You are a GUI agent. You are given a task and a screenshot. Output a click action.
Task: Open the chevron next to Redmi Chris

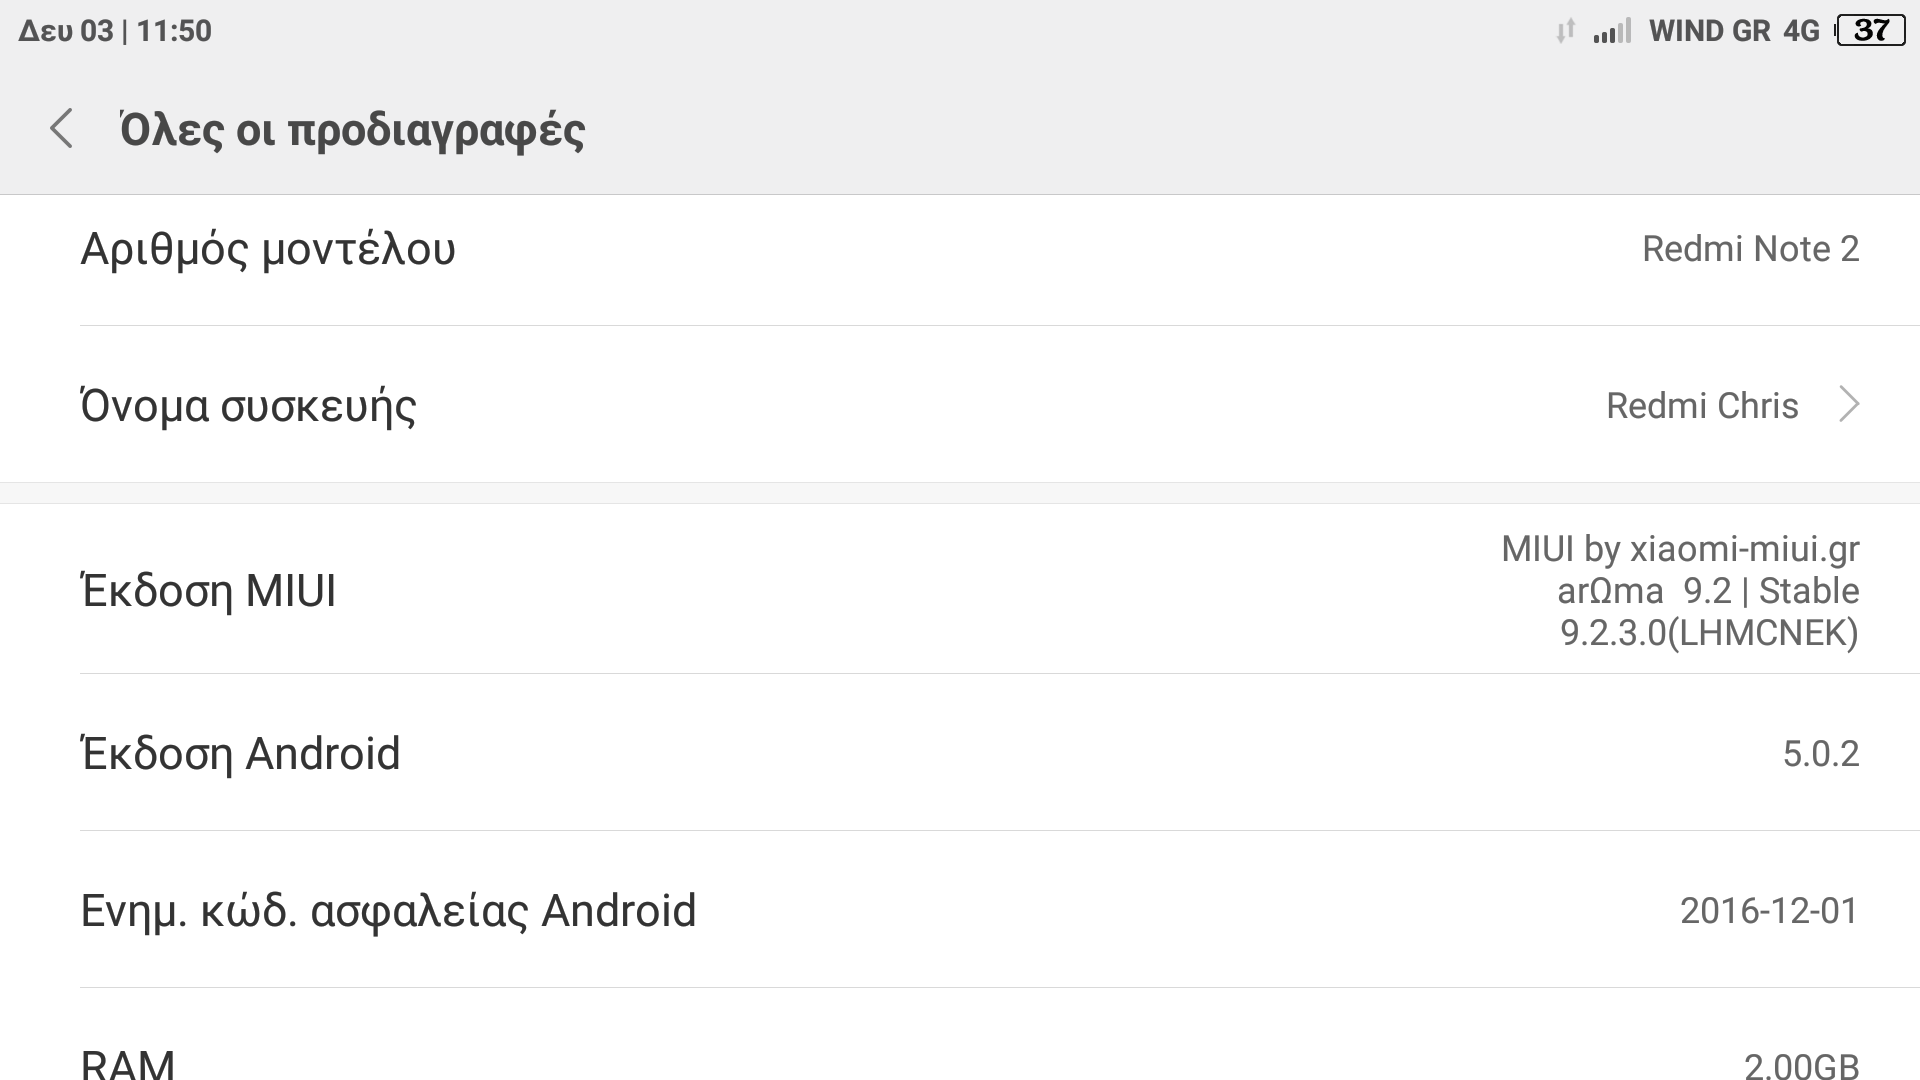coord(1849,405)
